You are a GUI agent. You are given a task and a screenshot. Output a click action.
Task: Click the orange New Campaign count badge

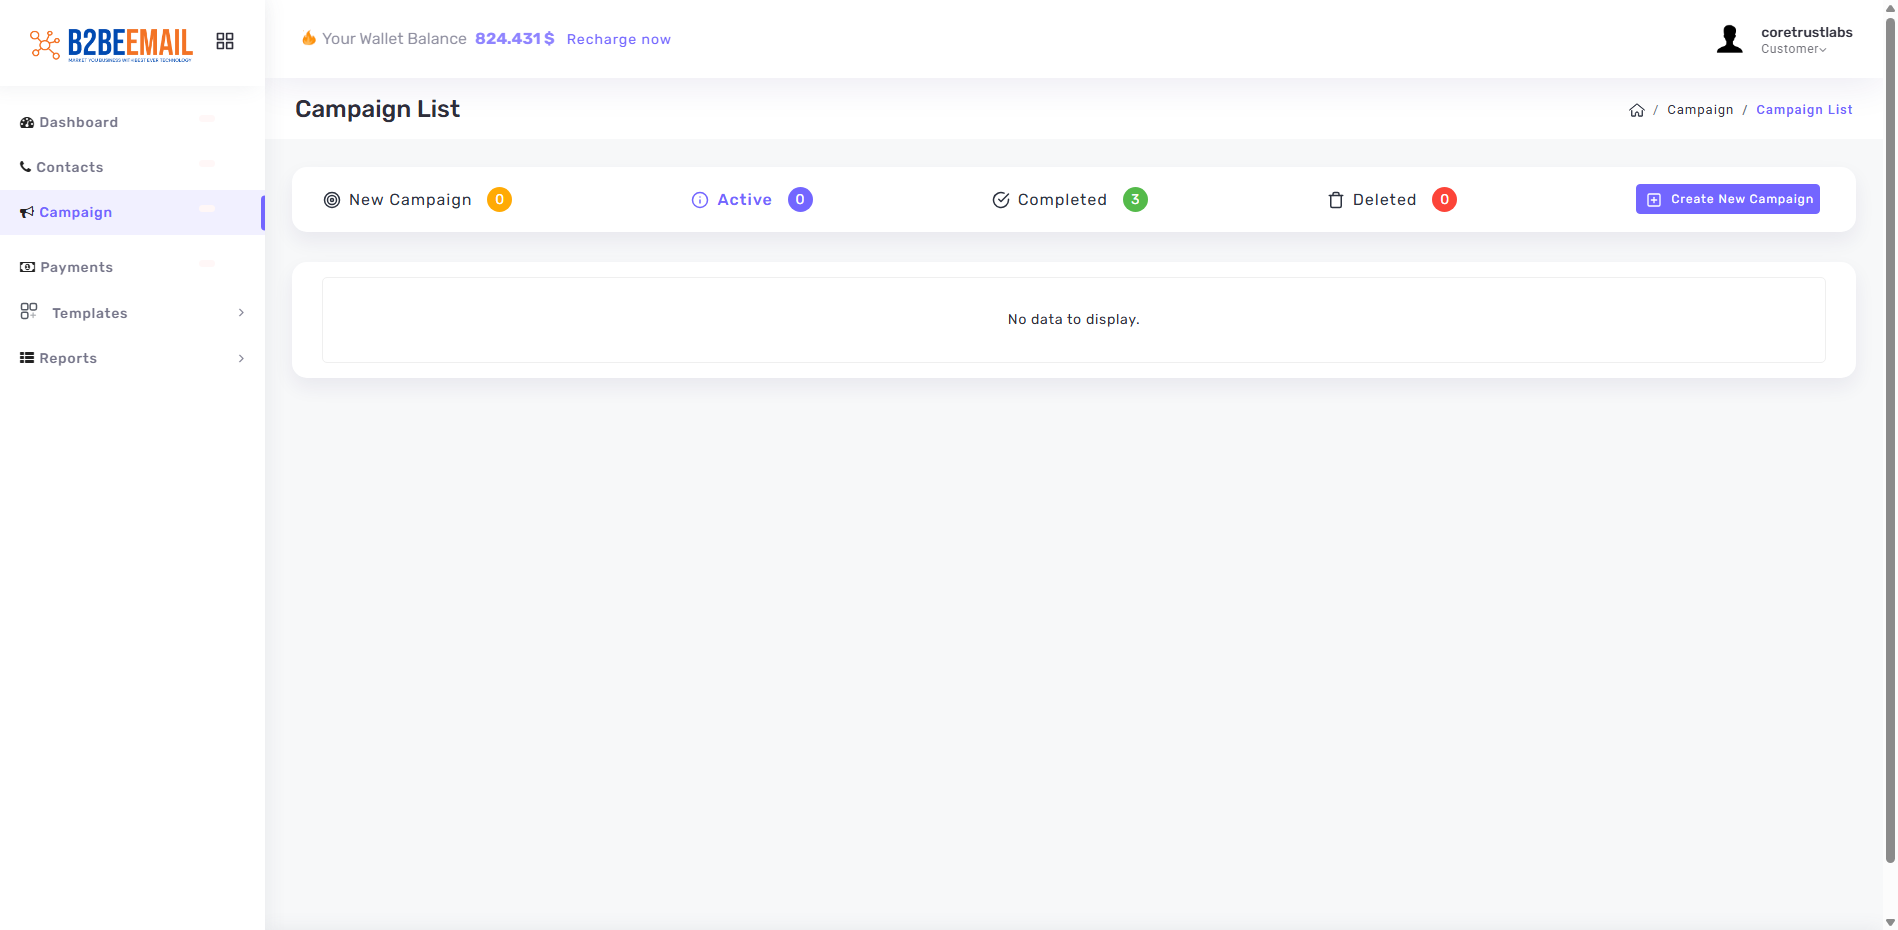click(x=499, y=200)
